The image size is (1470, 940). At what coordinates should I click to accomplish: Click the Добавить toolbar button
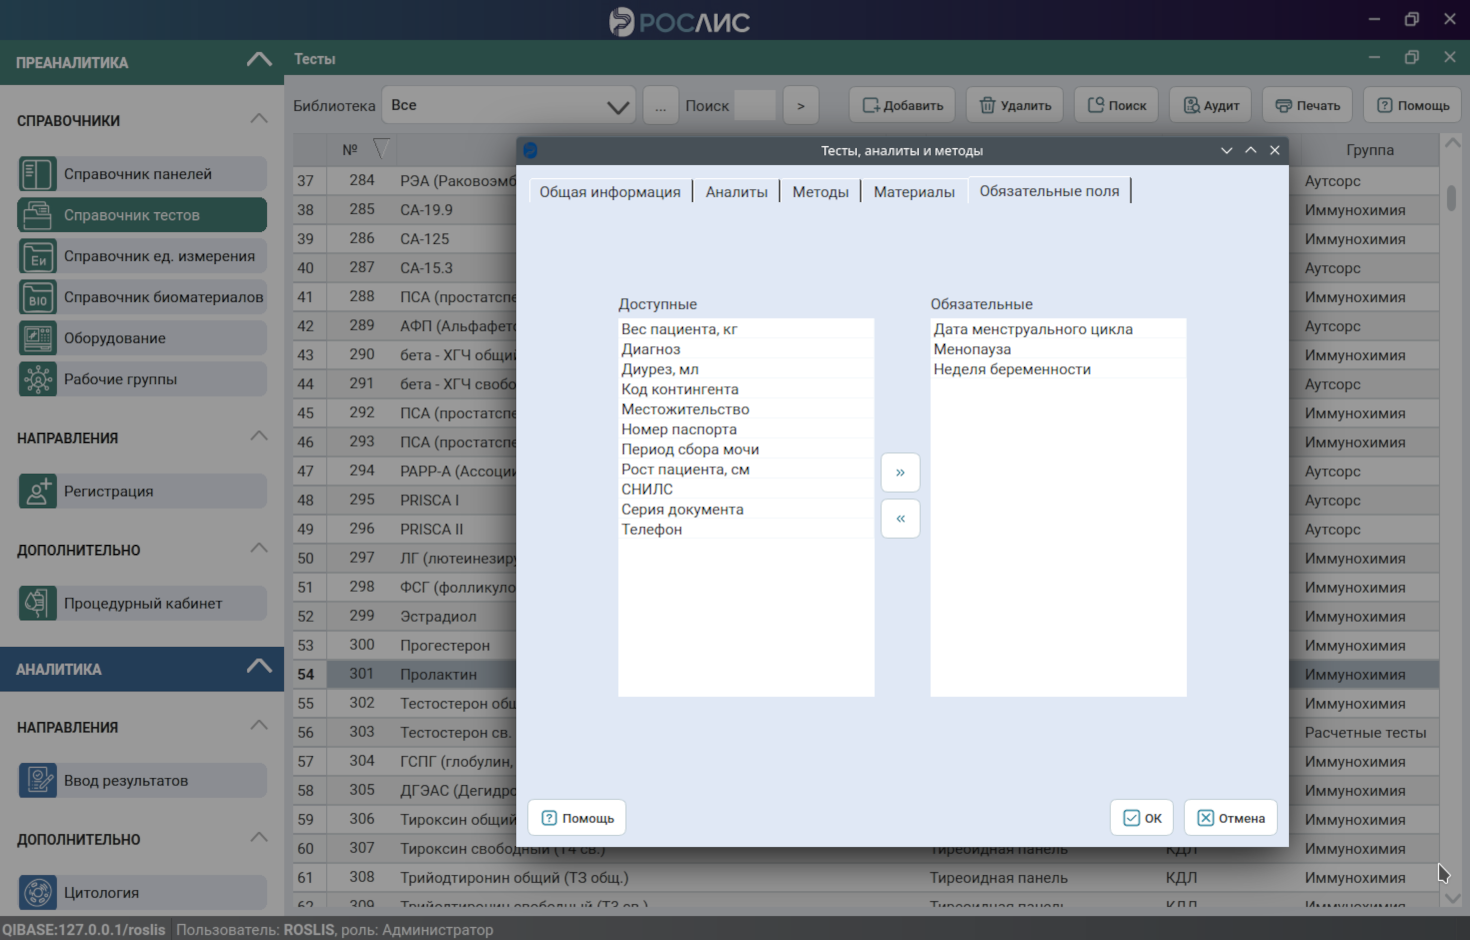tap(902, 105)
